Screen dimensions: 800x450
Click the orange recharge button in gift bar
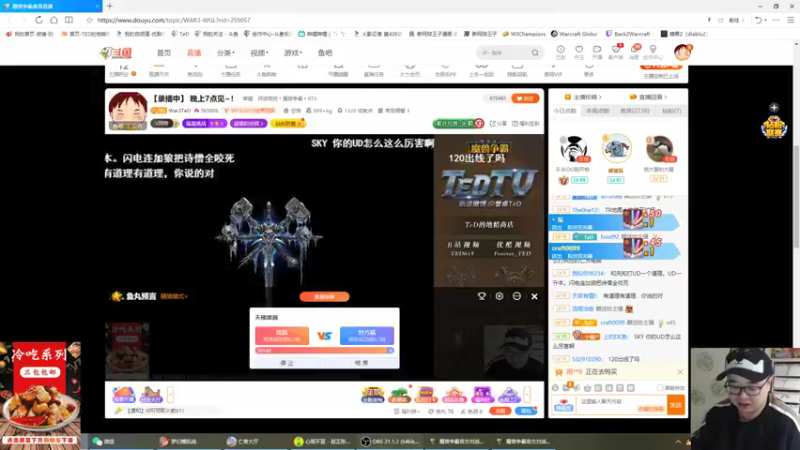point(500,411)
